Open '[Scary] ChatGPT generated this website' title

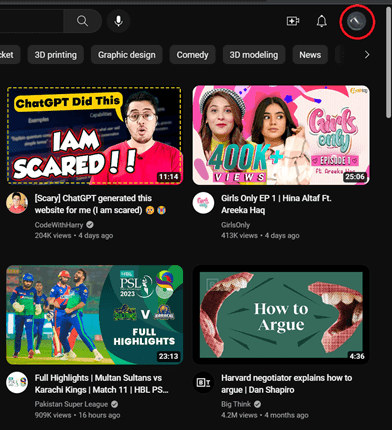[100, 204]
